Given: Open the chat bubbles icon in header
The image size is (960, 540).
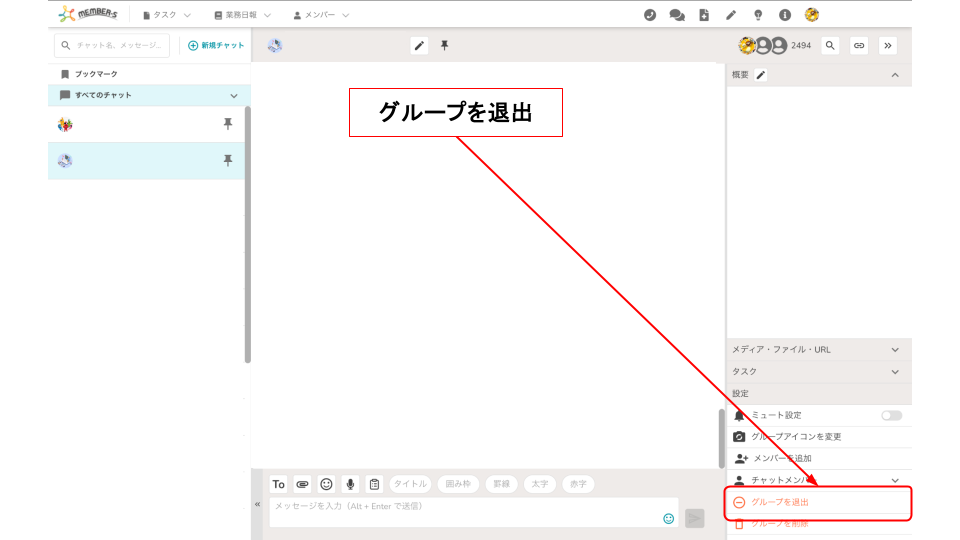Looking at the screenshot, I should click(x=677, y=15).
